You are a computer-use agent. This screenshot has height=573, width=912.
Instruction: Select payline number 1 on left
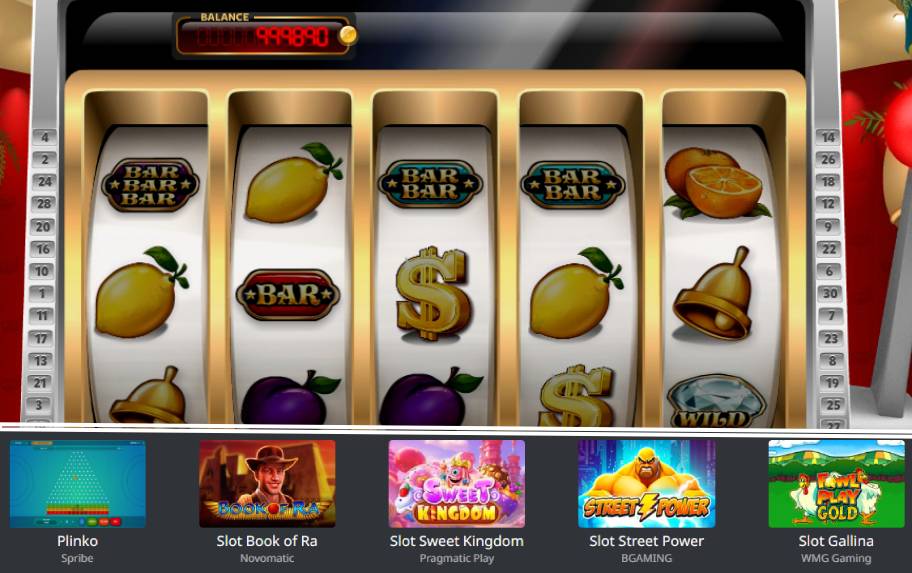pos(42,293)
